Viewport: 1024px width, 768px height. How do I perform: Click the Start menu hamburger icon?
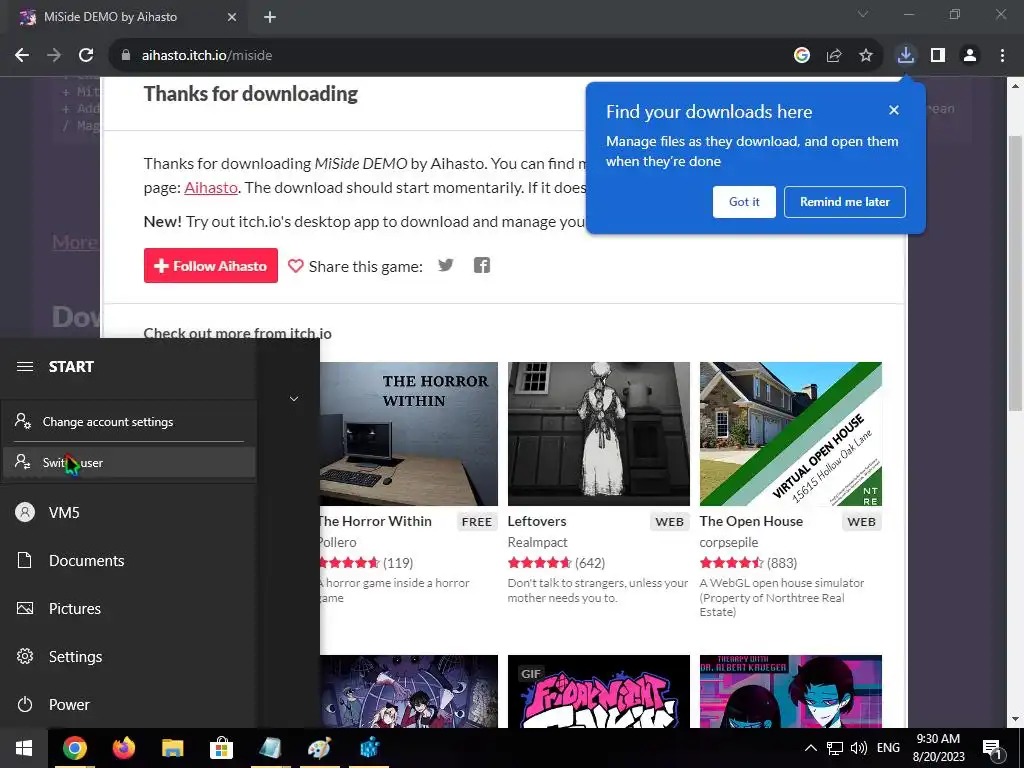click(25, 366)
